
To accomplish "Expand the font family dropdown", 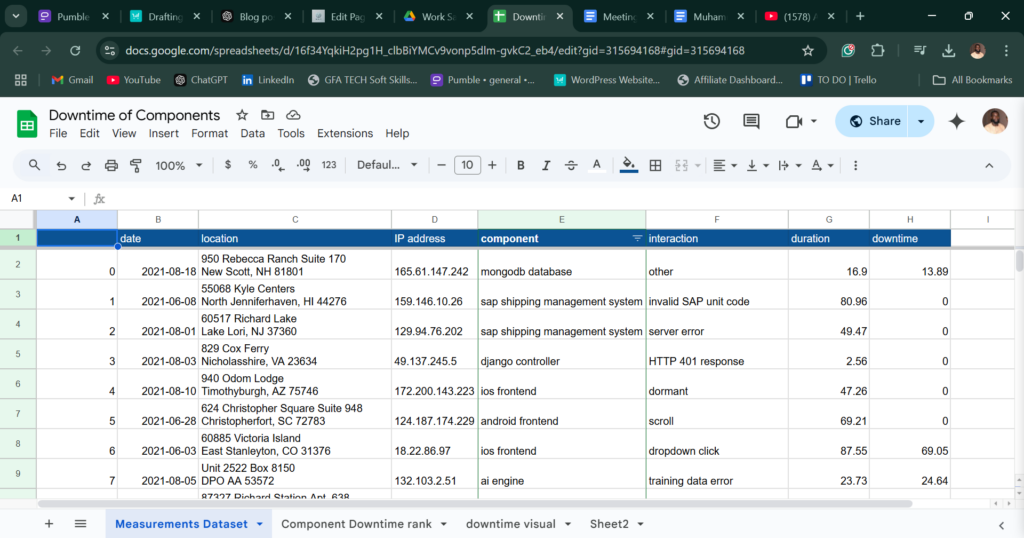I will [x=384, y=165].
